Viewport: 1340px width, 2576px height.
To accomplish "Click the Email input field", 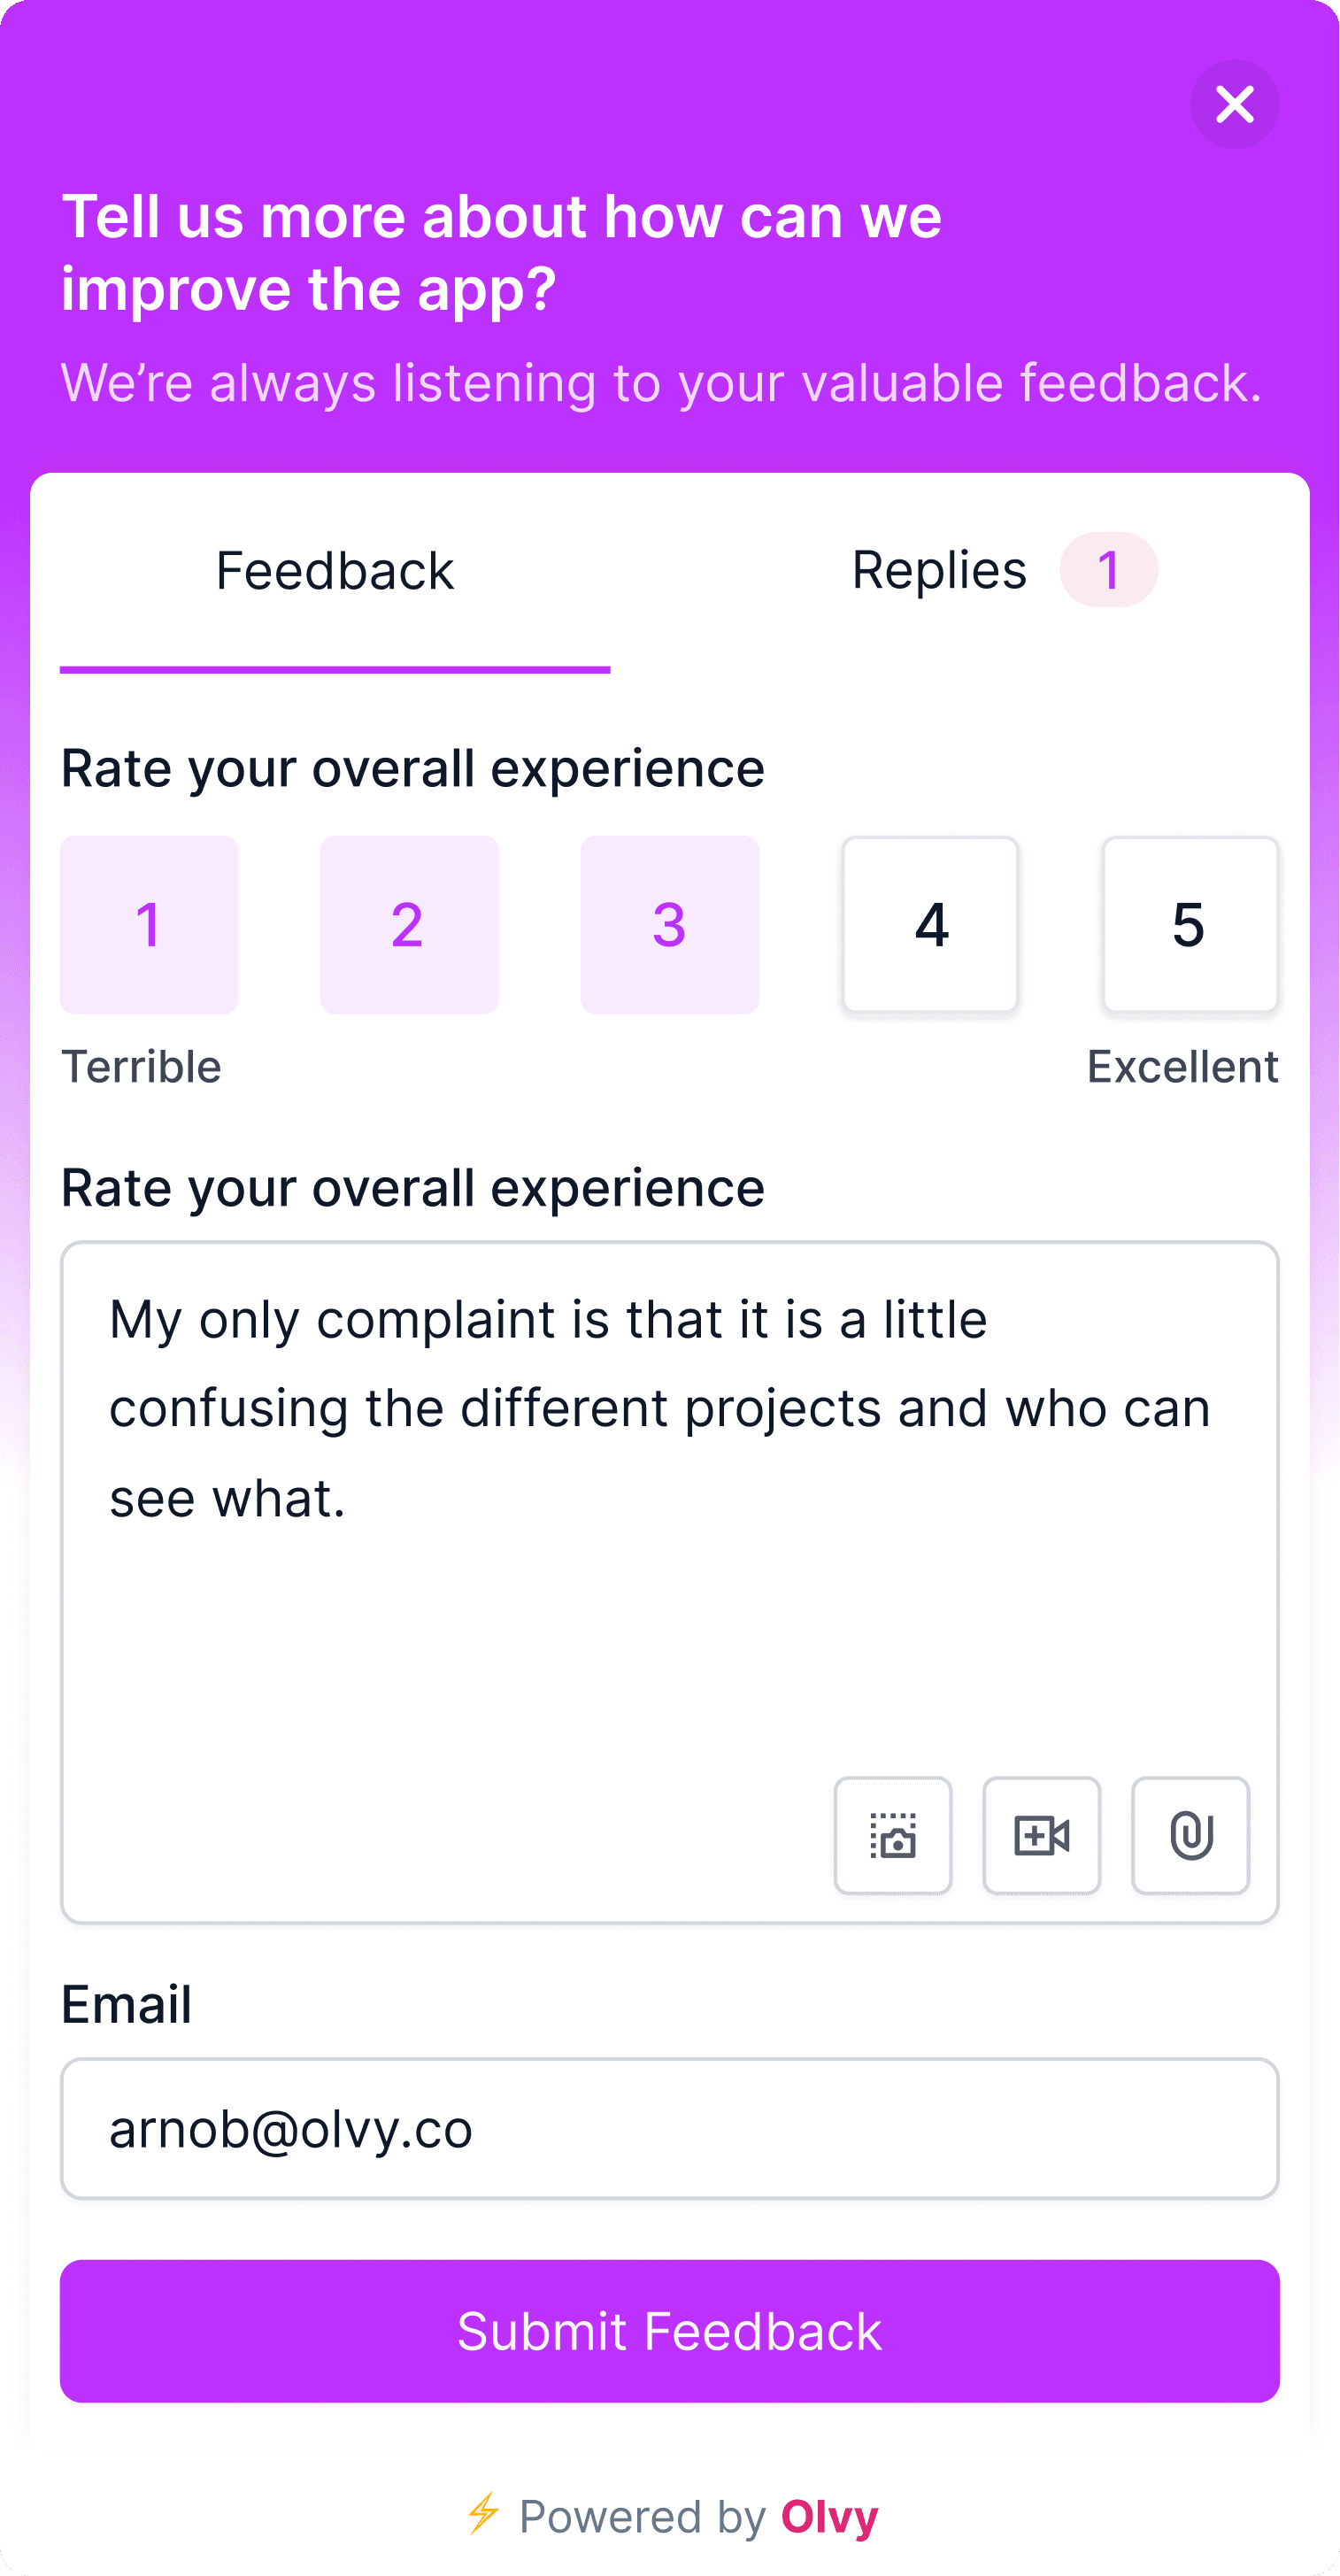I will tap(670, 2128).
